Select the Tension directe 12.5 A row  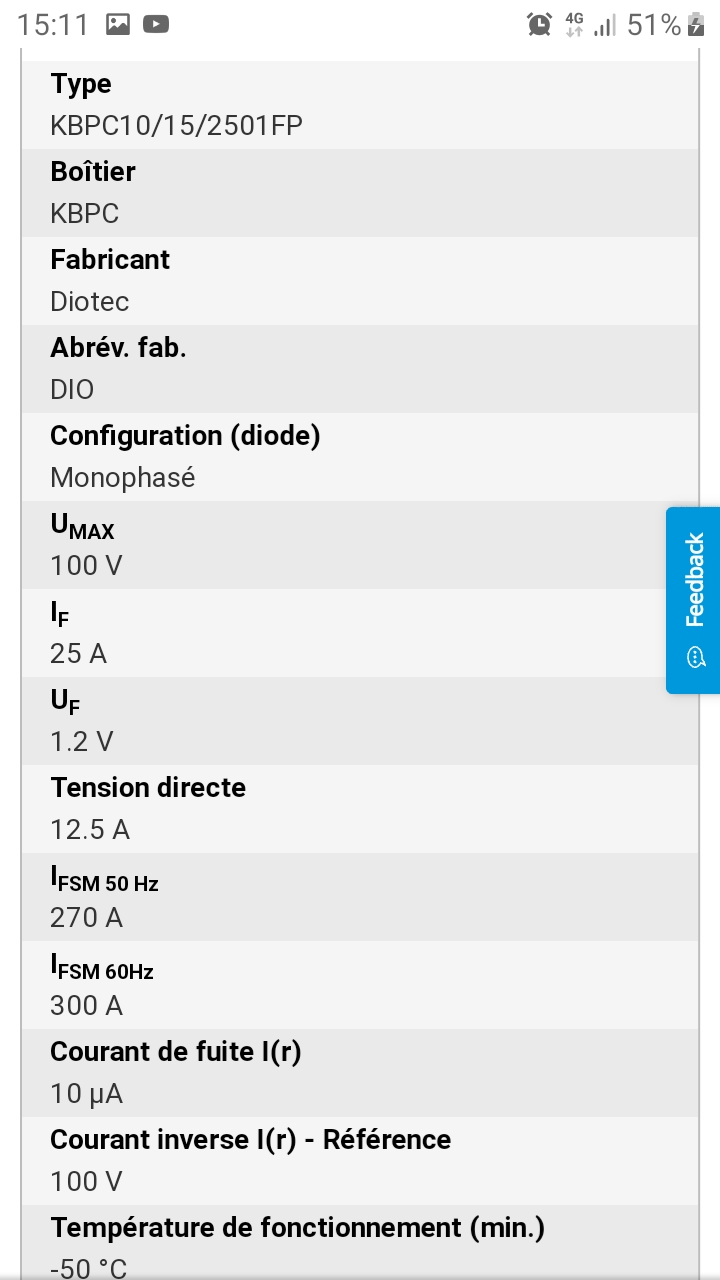(360, 809)
